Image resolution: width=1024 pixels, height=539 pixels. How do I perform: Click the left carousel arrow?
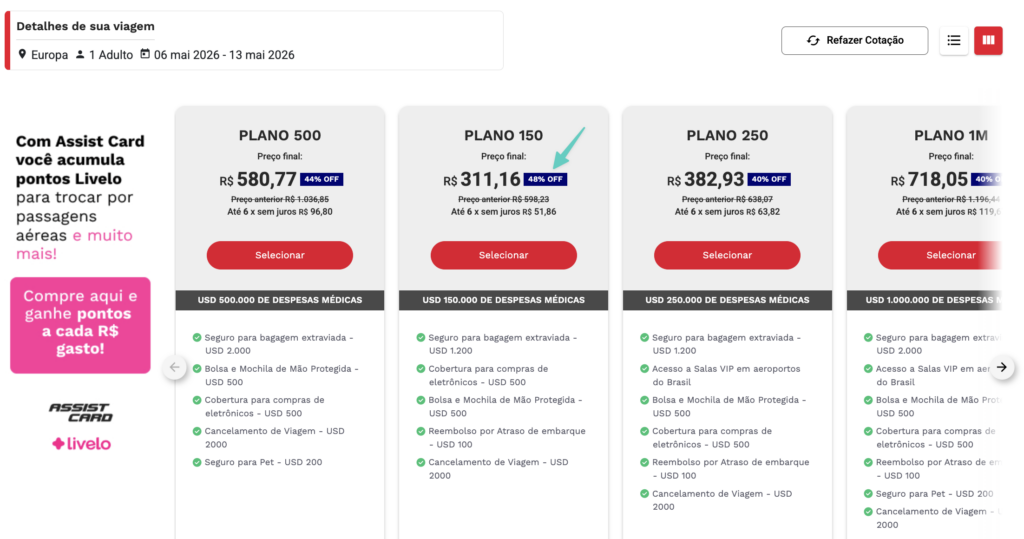point(175,368)
